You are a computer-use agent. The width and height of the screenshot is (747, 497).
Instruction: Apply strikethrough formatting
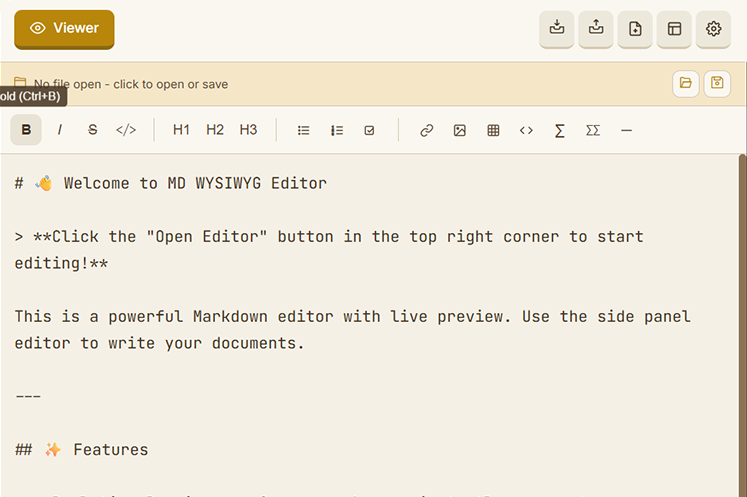(92, 130)
